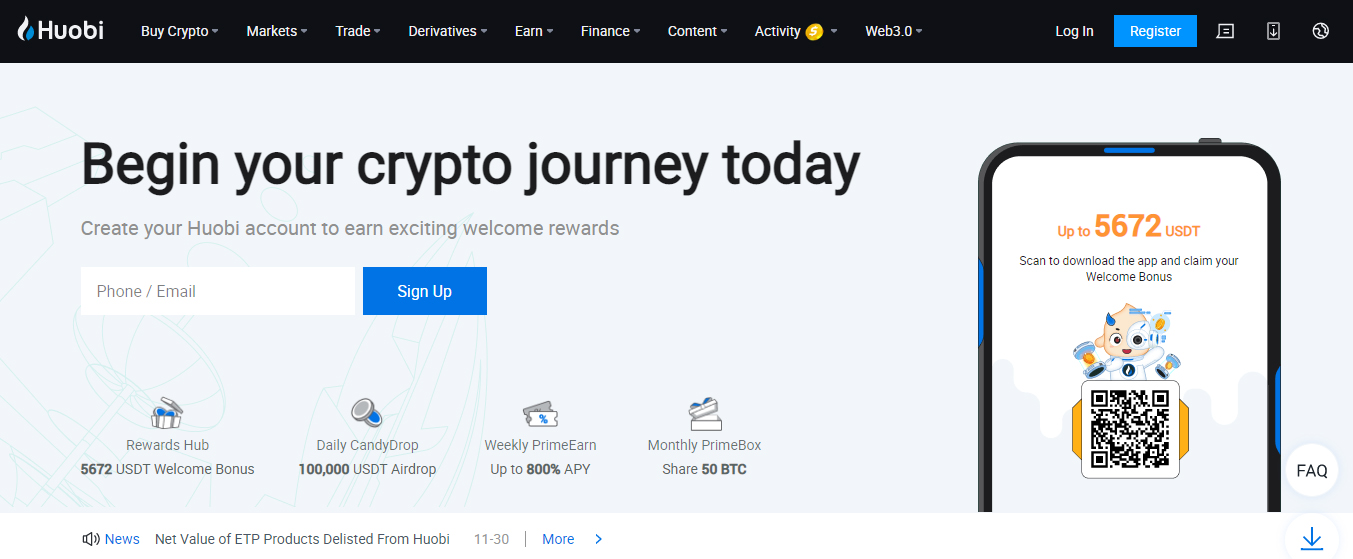This screenshot has width=1353, height=559.
Task: Expand the Web3.0 dropdown
Action: pos(894,31)
